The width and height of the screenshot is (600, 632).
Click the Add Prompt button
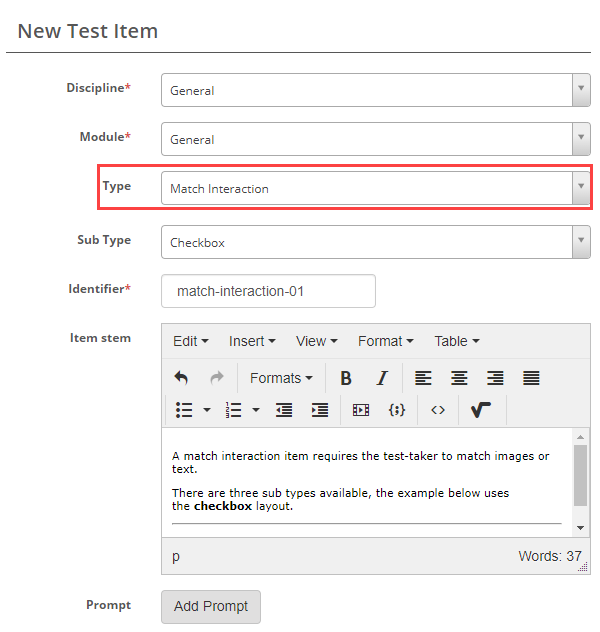[211, 607]
